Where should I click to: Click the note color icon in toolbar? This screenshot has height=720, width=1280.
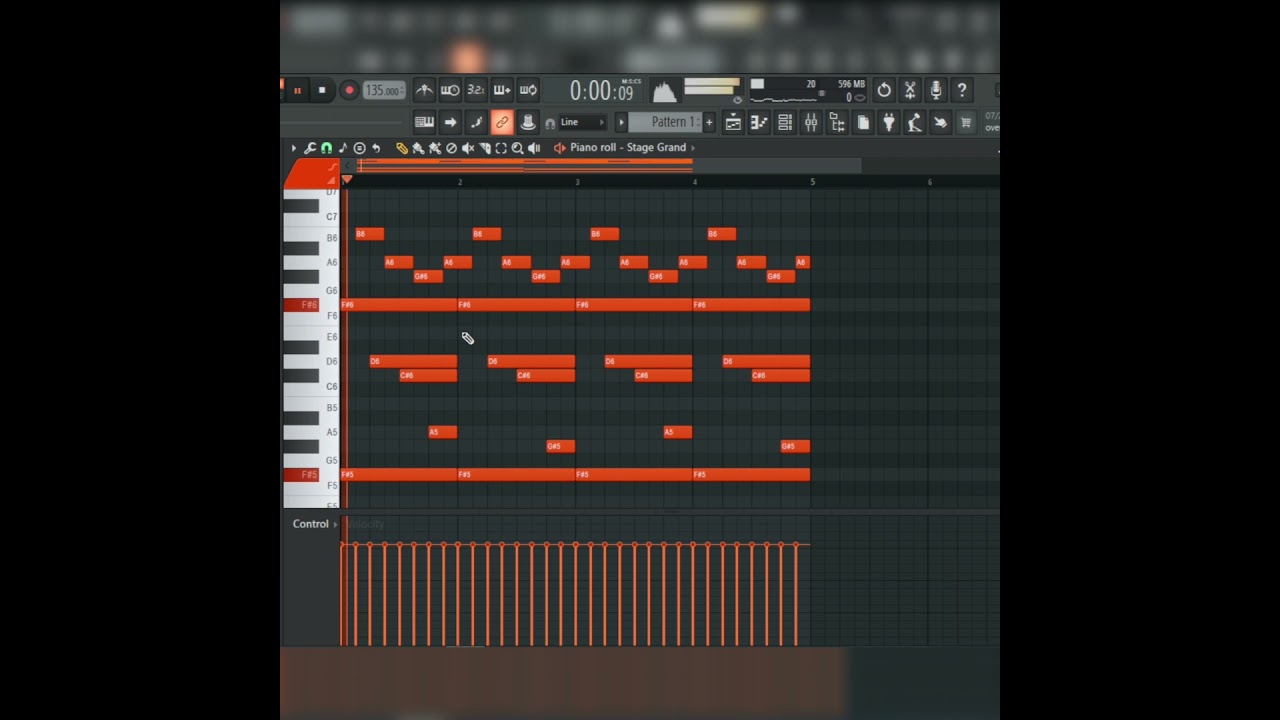coord(476,122)
